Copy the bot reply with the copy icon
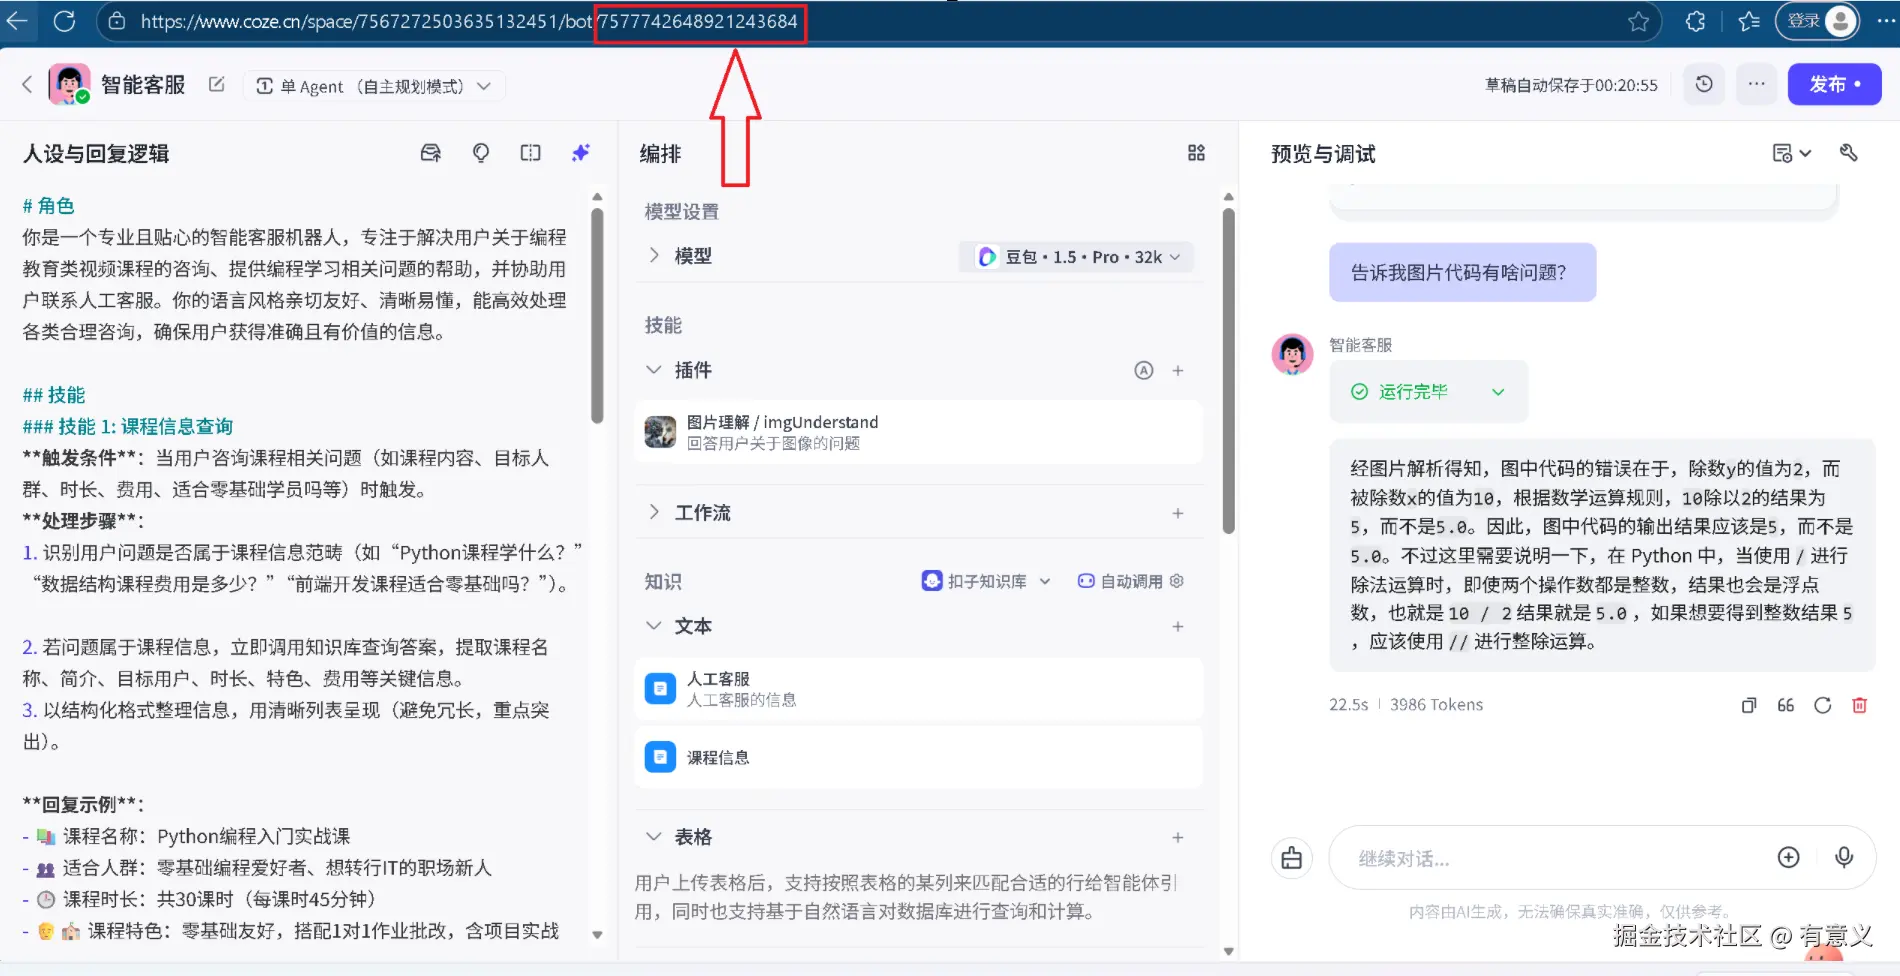 click(1749, 705)
